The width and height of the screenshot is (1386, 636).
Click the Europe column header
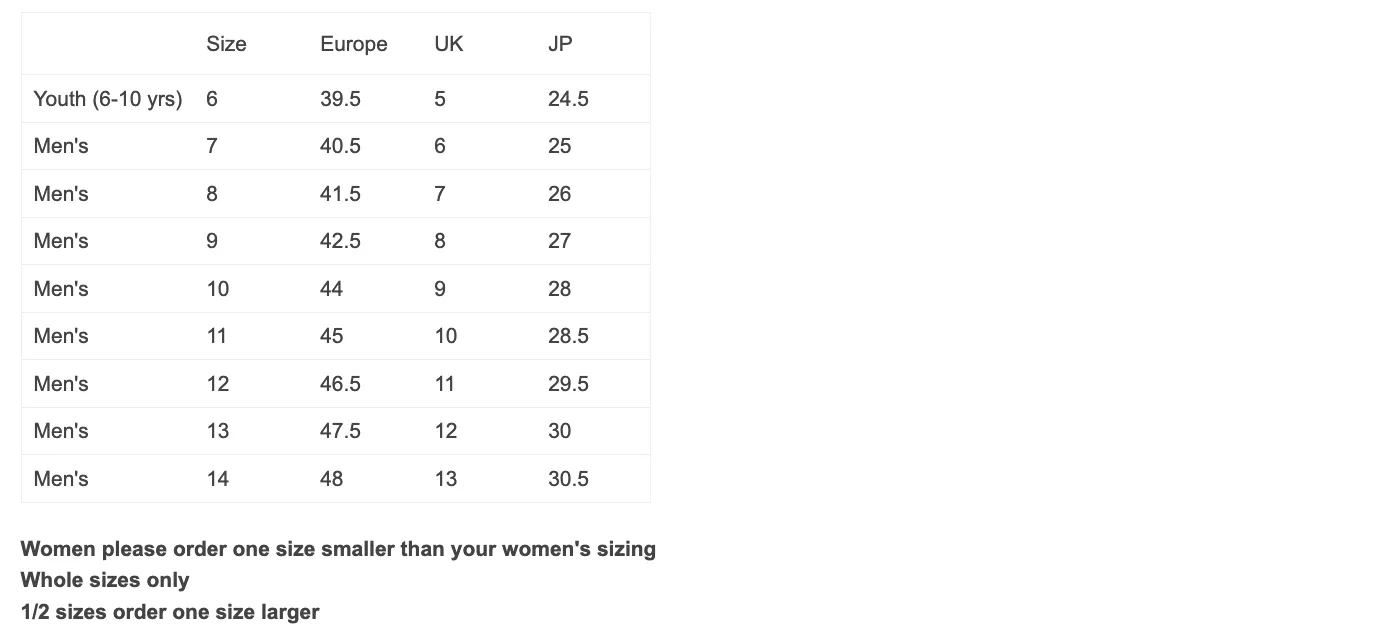pyautogui.click(x=353, y=44)
